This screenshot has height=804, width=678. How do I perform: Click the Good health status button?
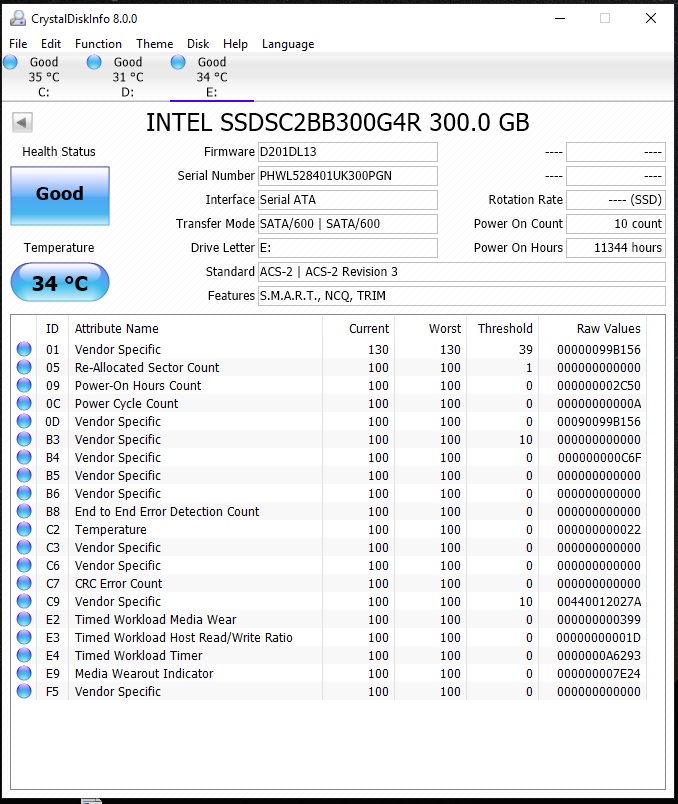pyautogui.click(x=60, y=194)
